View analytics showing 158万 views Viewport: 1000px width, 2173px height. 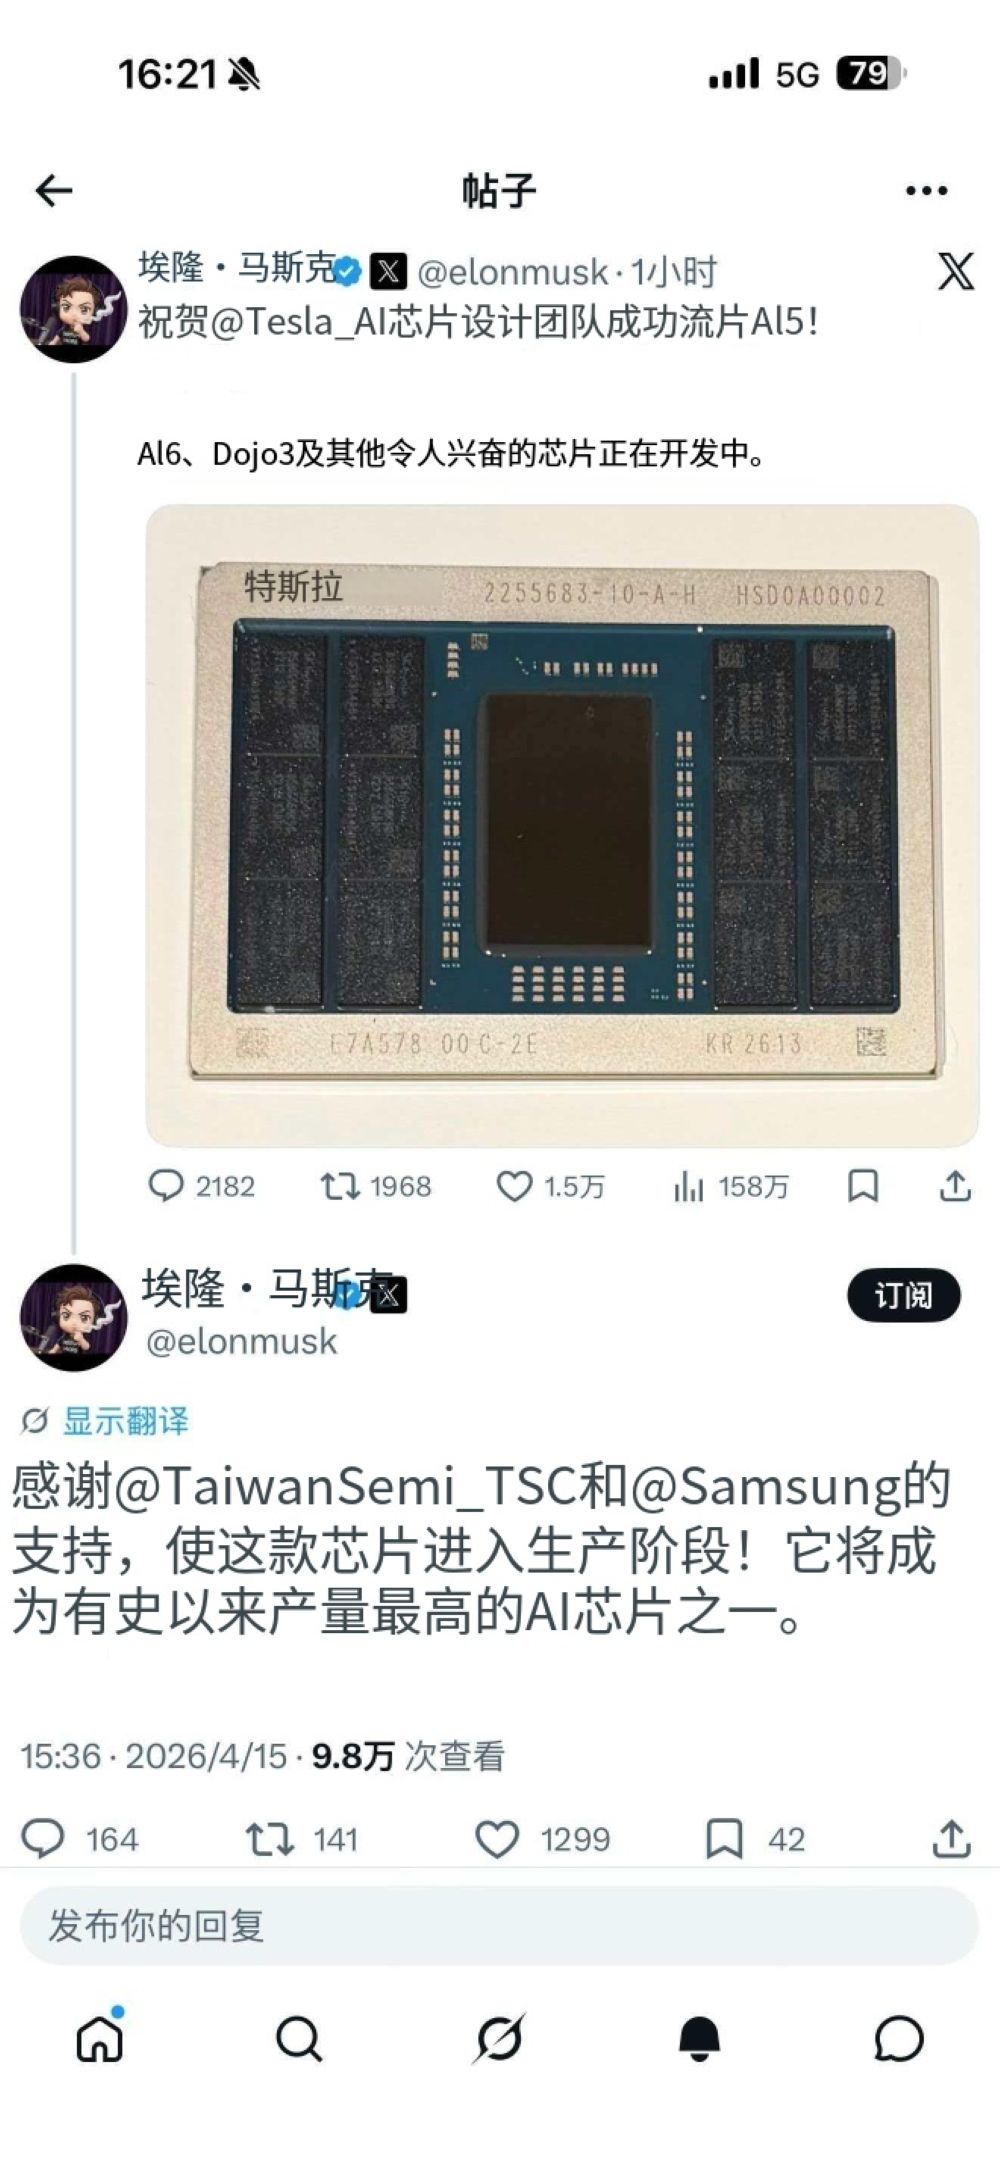(730, 1186)
